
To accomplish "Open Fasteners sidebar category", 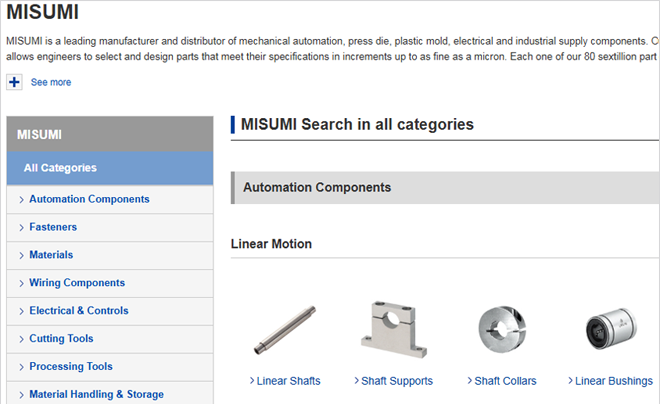I will (53, 227).
